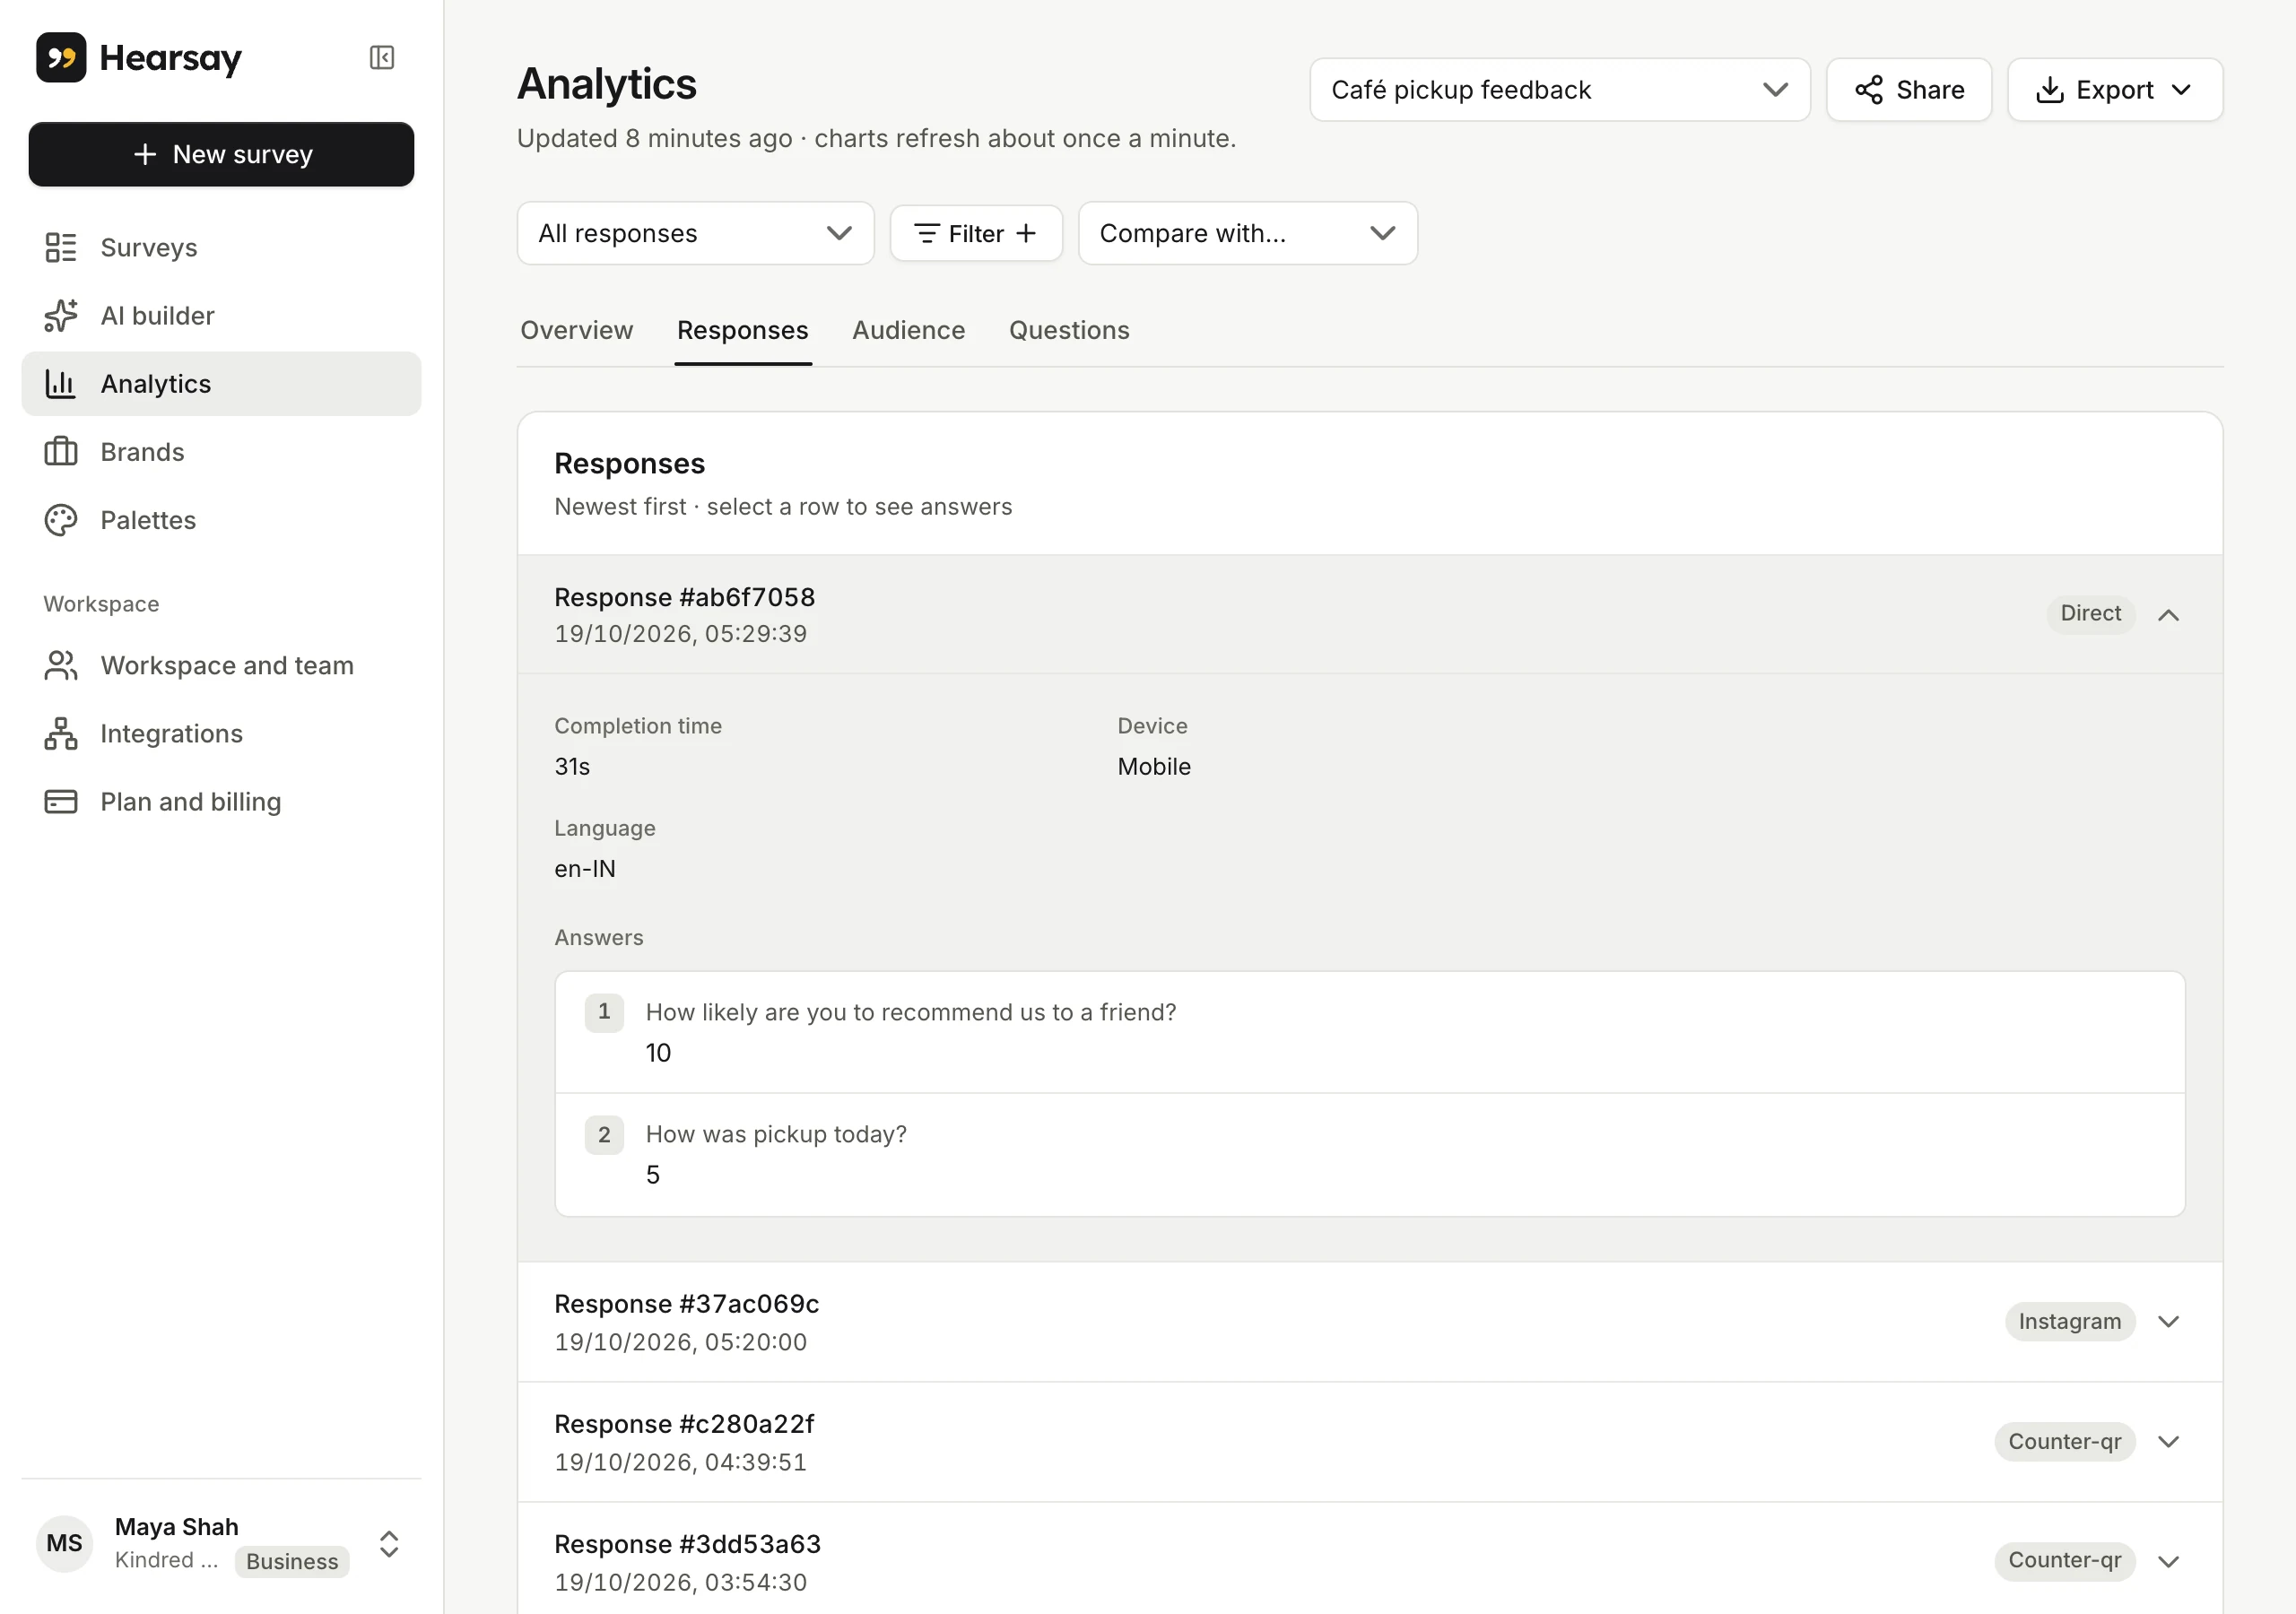2296x1614 pixels.
Task: Open the Compare with... dropdown
Action: pos(1248,233)
